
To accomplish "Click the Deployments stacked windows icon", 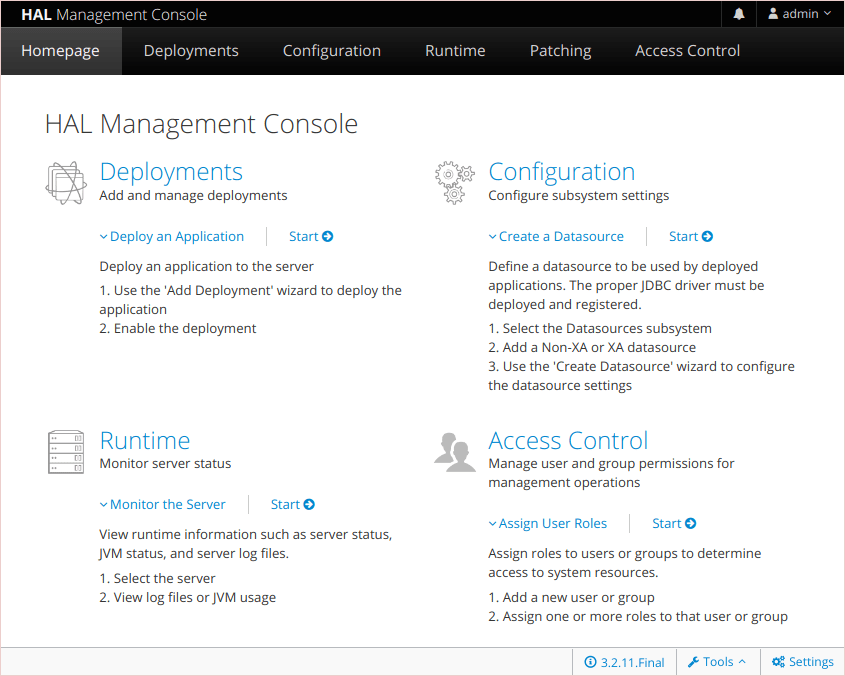I will click(x=66, y=183).
